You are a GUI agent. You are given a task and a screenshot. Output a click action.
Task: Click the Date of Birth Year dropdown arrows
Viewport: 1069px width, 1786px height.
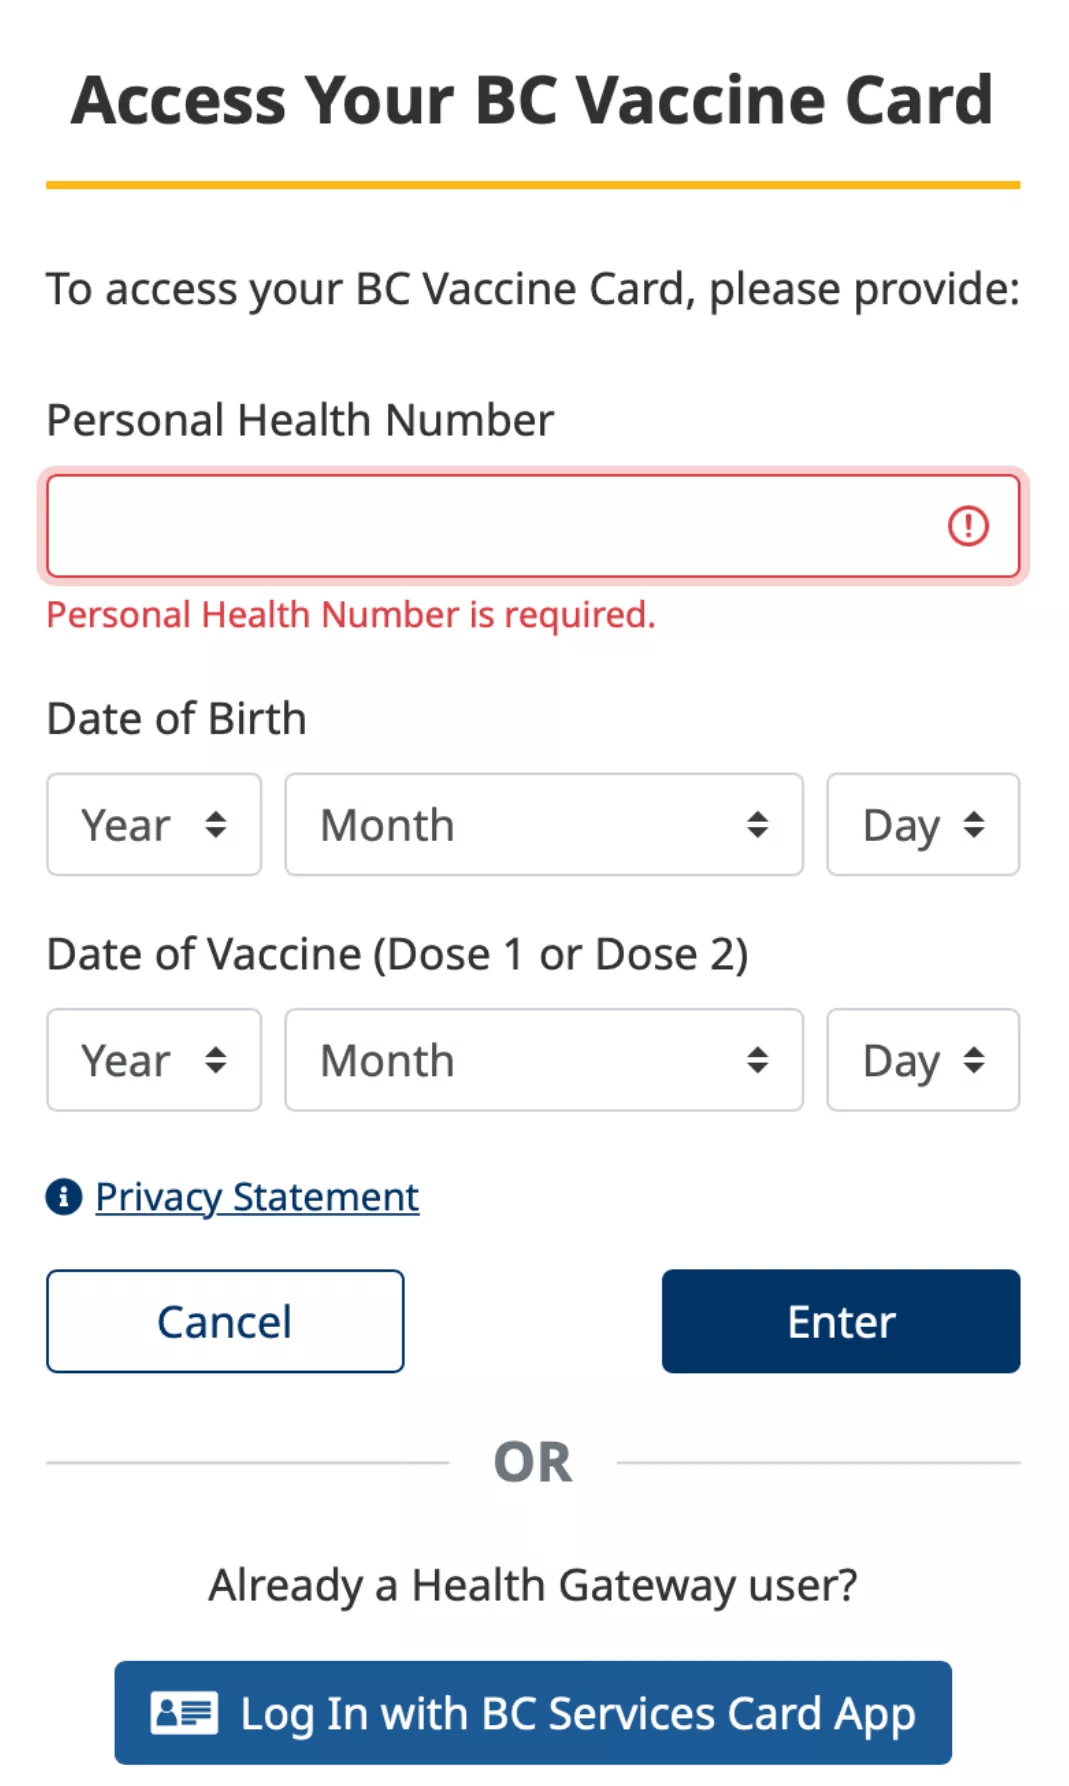click(216, 825)
